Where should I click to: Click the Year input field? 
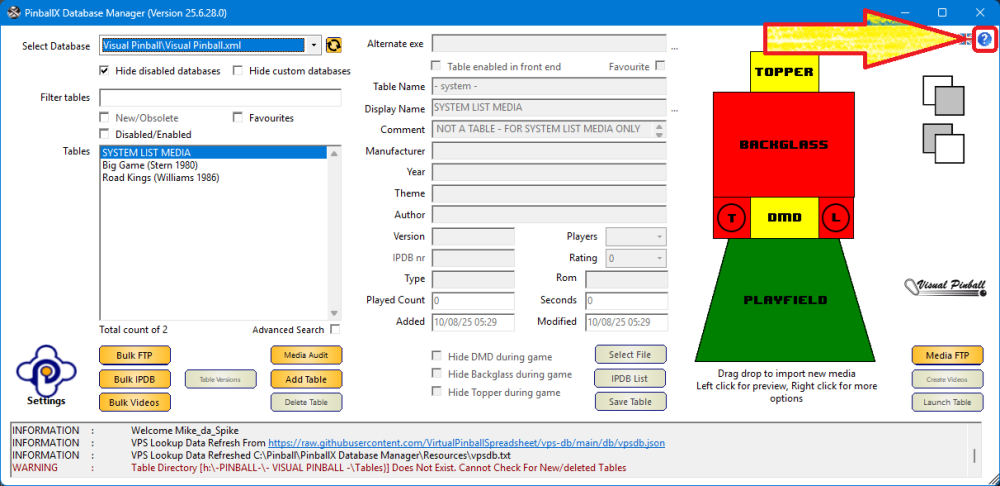coord(549,172)
